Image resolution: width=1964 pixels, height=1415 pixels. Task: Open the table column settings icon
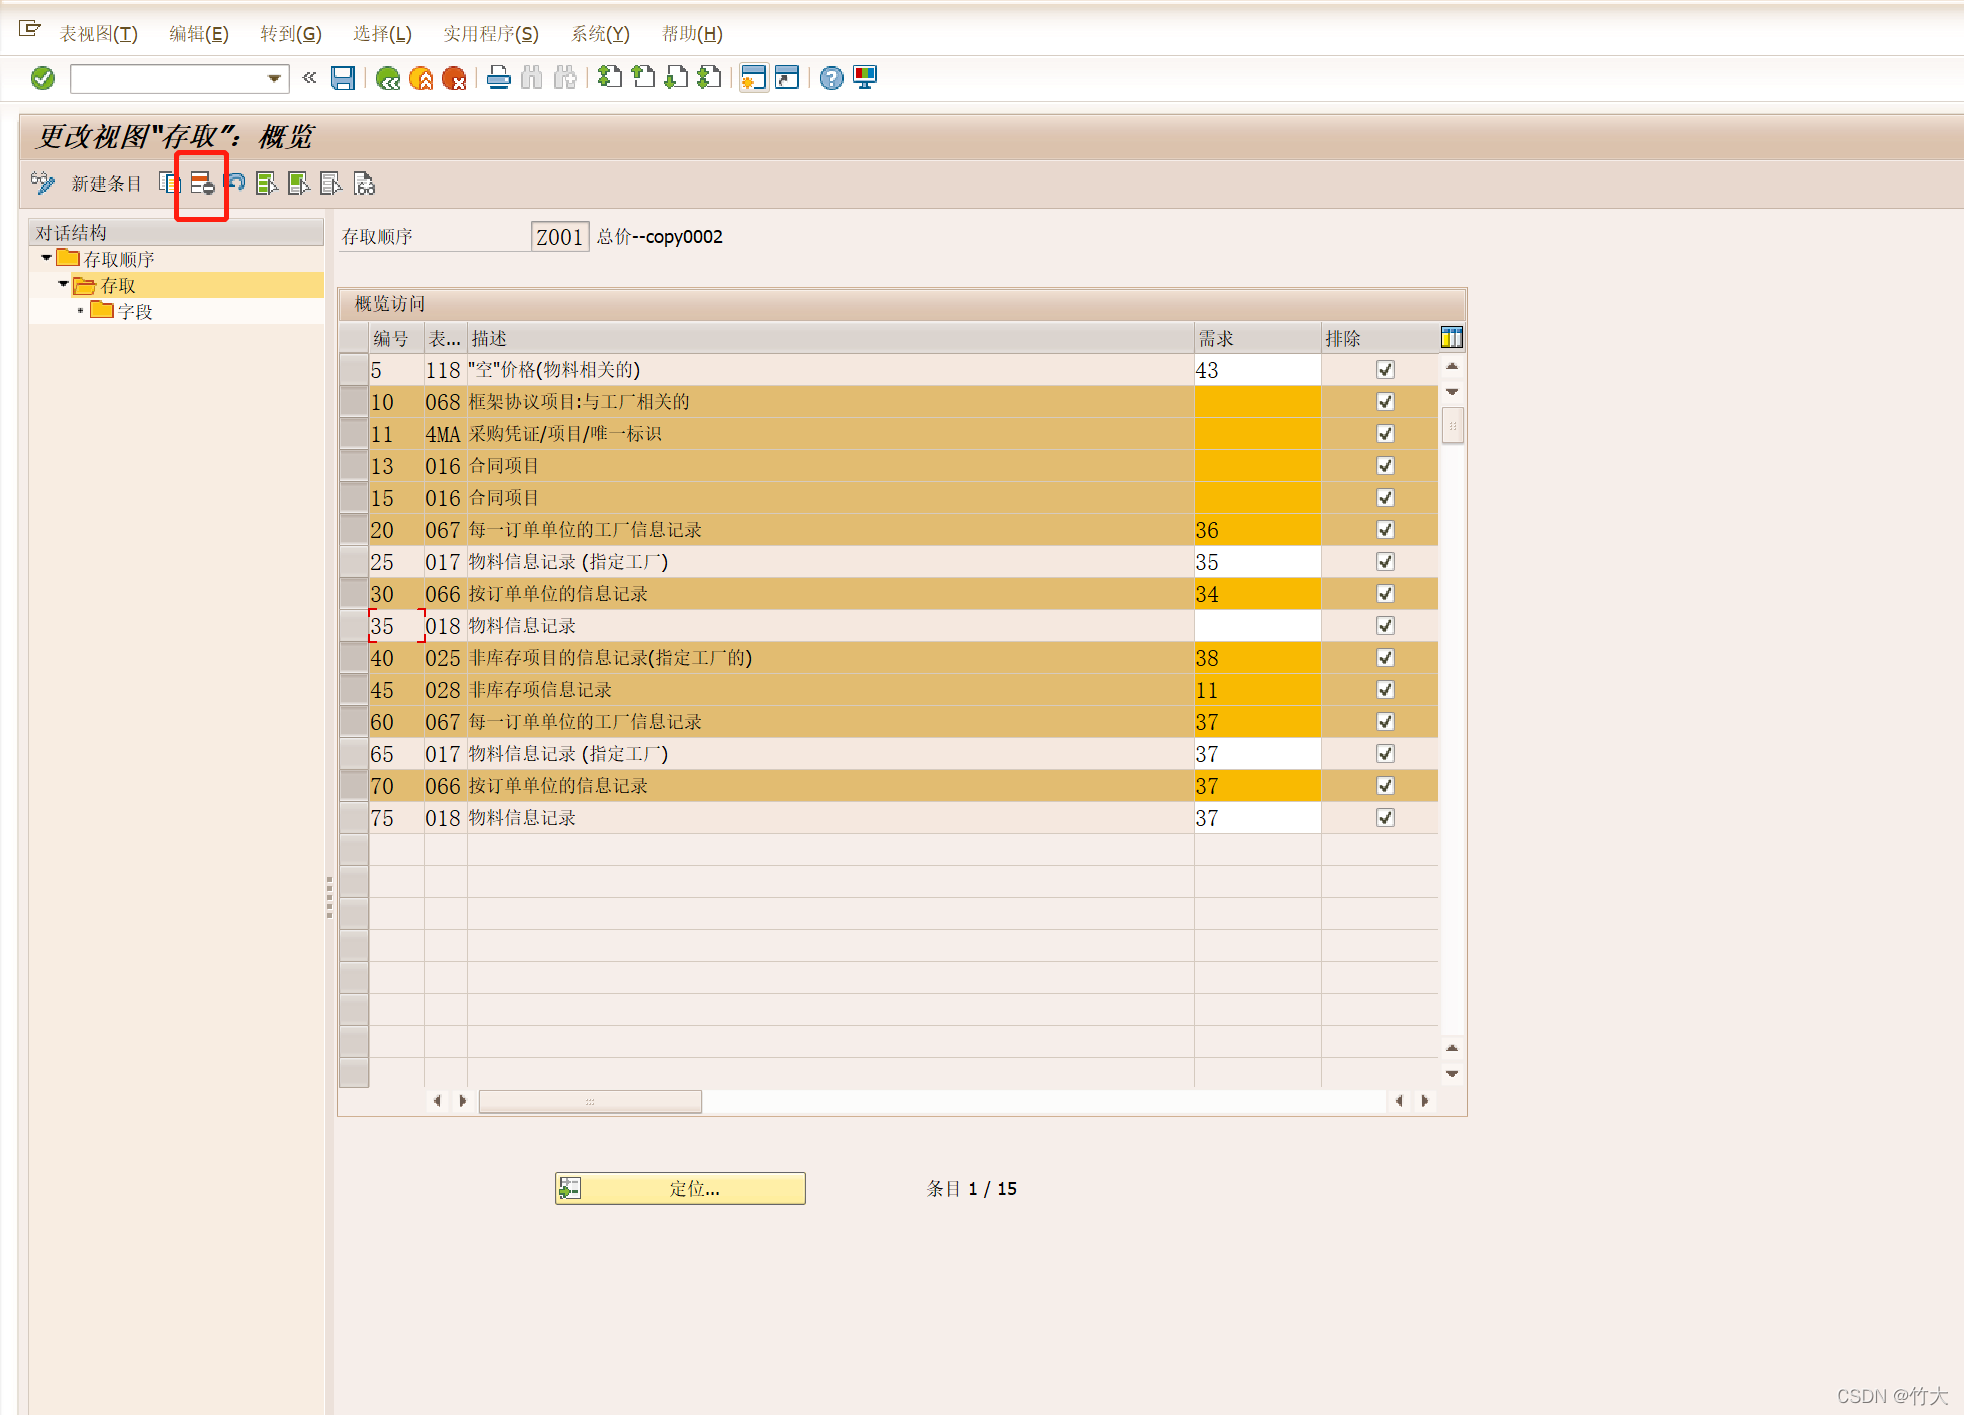[x=1451, y=338]
